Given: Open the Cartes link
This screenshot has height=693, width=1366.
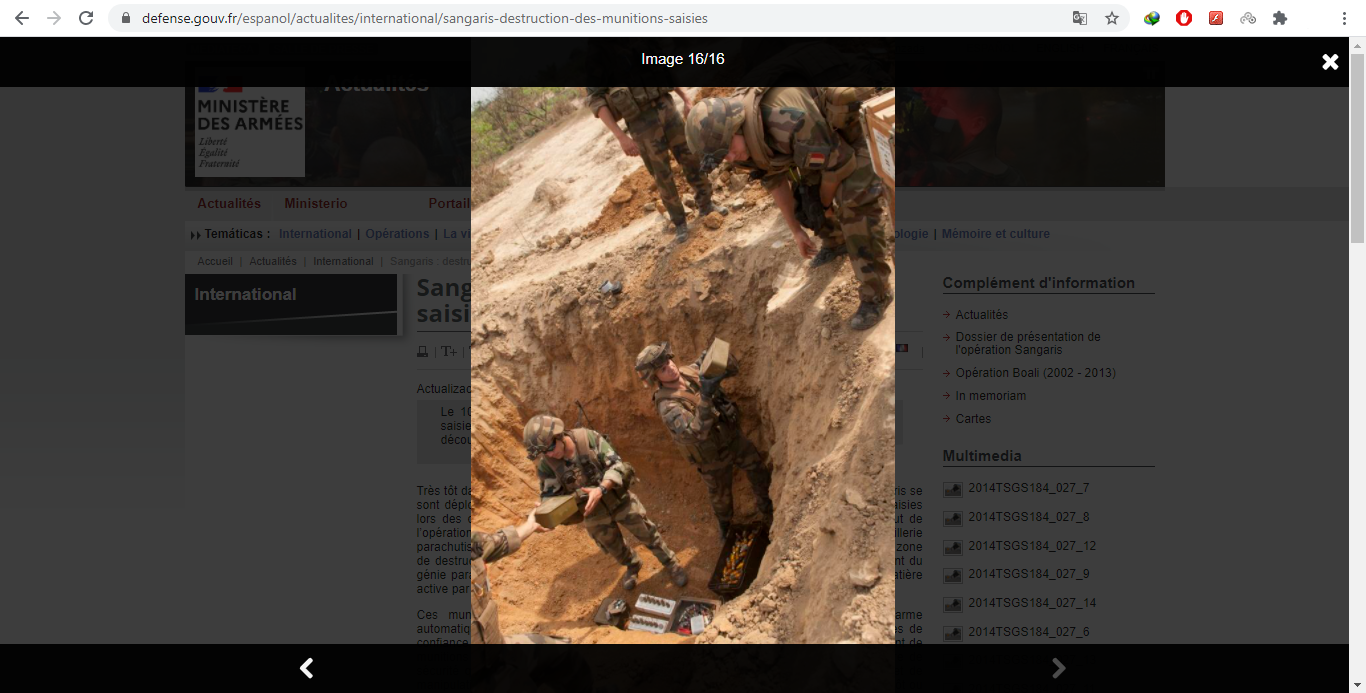Looking at the screenshot, I should click(x=973, y=419).
